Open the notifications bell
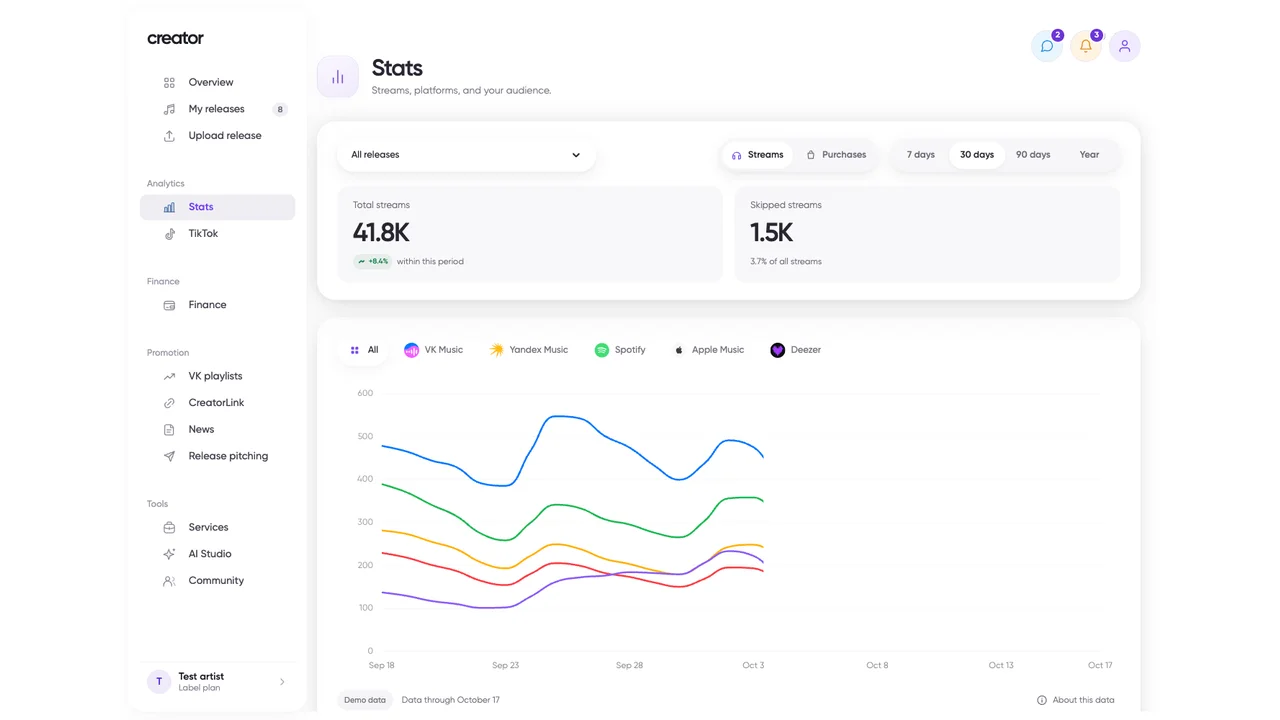Viewport: 1280px width, 720px height. (x=1086, y=46)
